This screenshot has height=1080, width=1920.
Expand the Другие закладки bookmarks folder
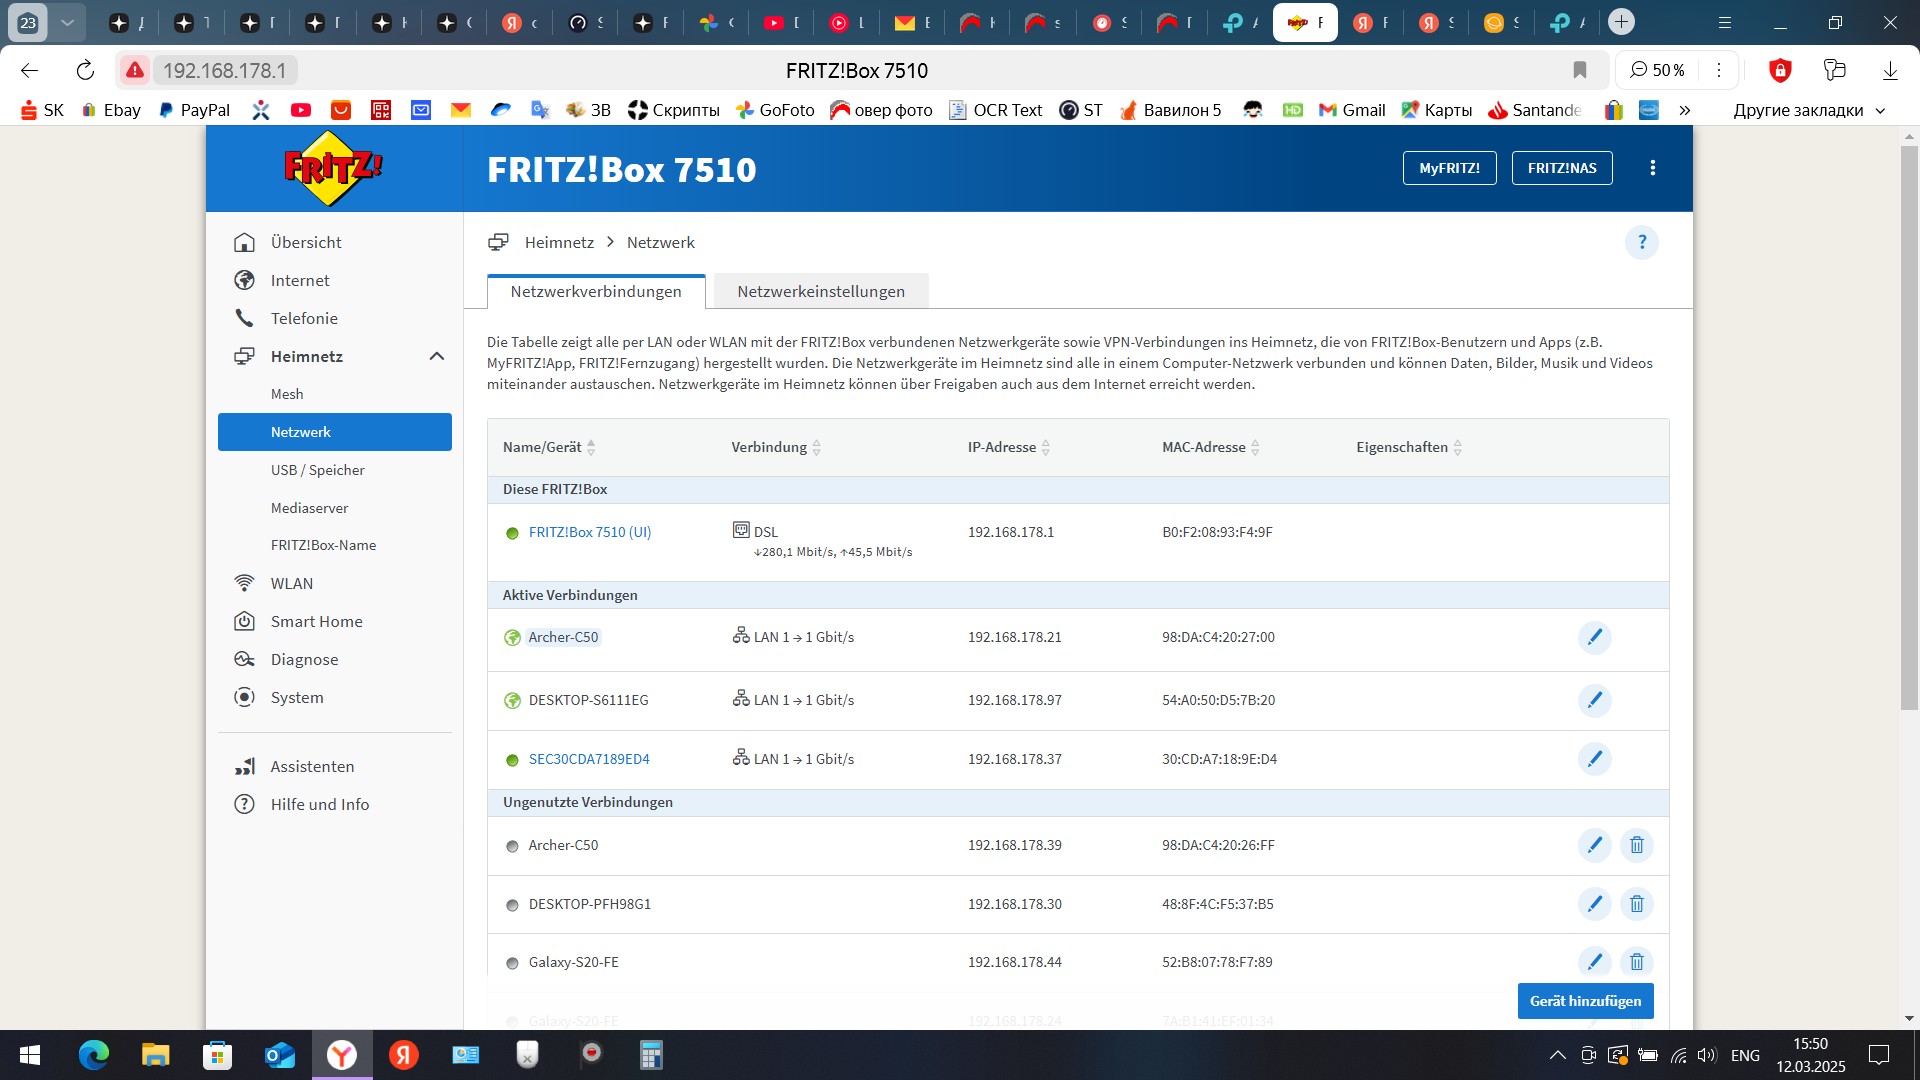point(1809,110)
